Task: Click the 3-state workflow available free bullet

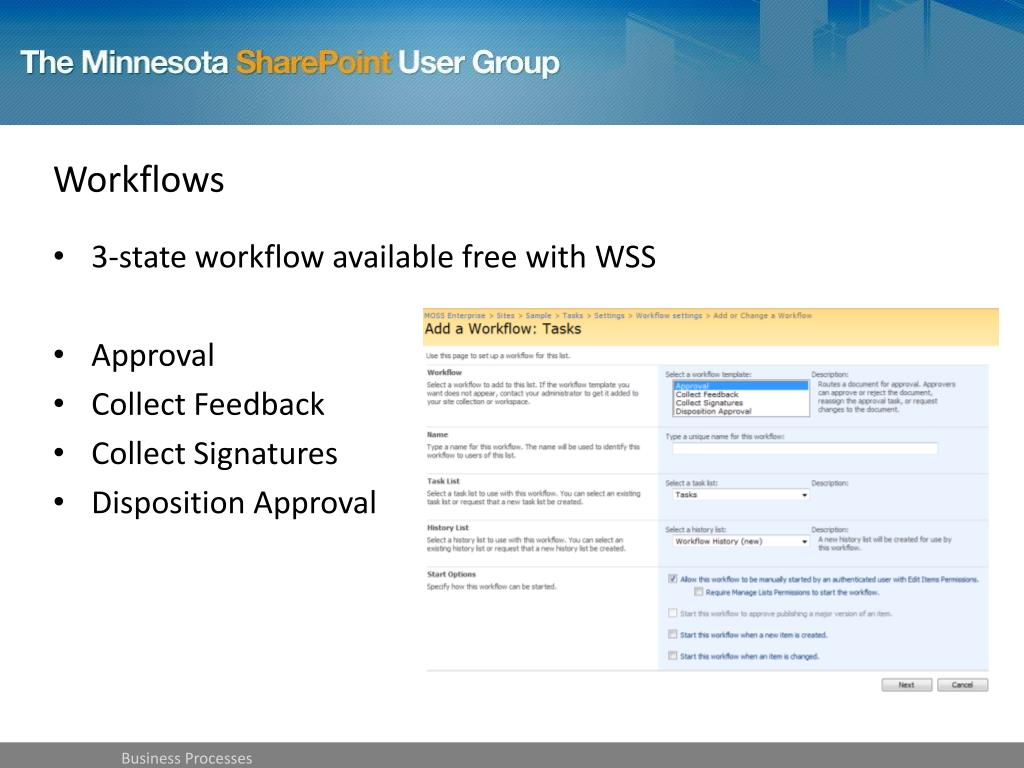Action: [x=374, y=257]
